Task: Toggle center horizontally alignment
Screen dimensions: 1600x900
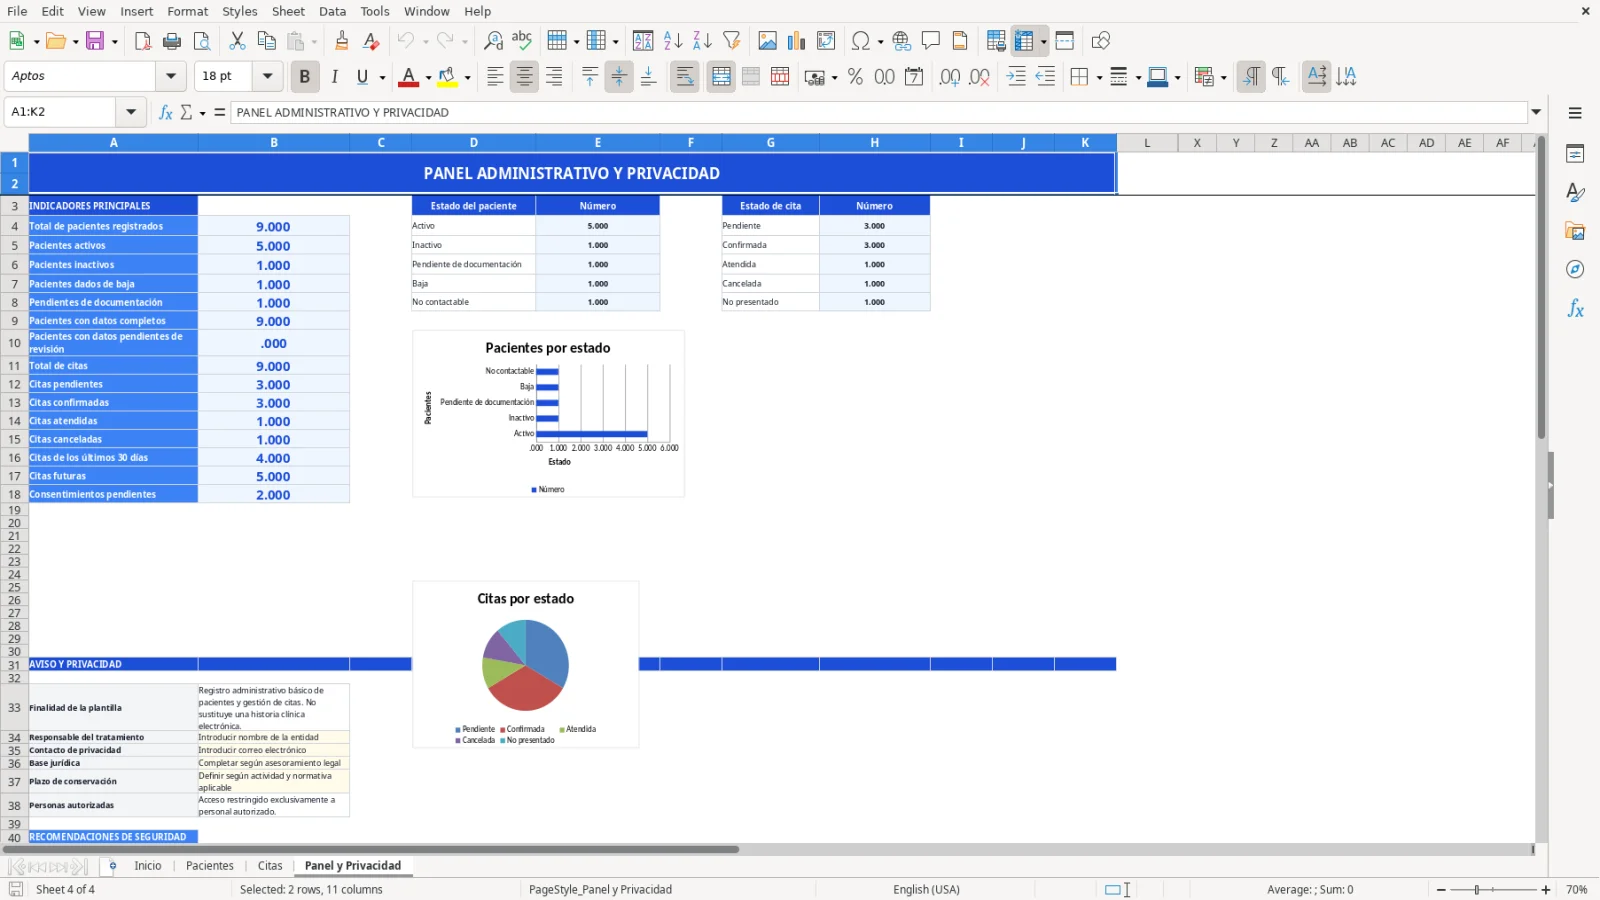Action: point(524,77)
